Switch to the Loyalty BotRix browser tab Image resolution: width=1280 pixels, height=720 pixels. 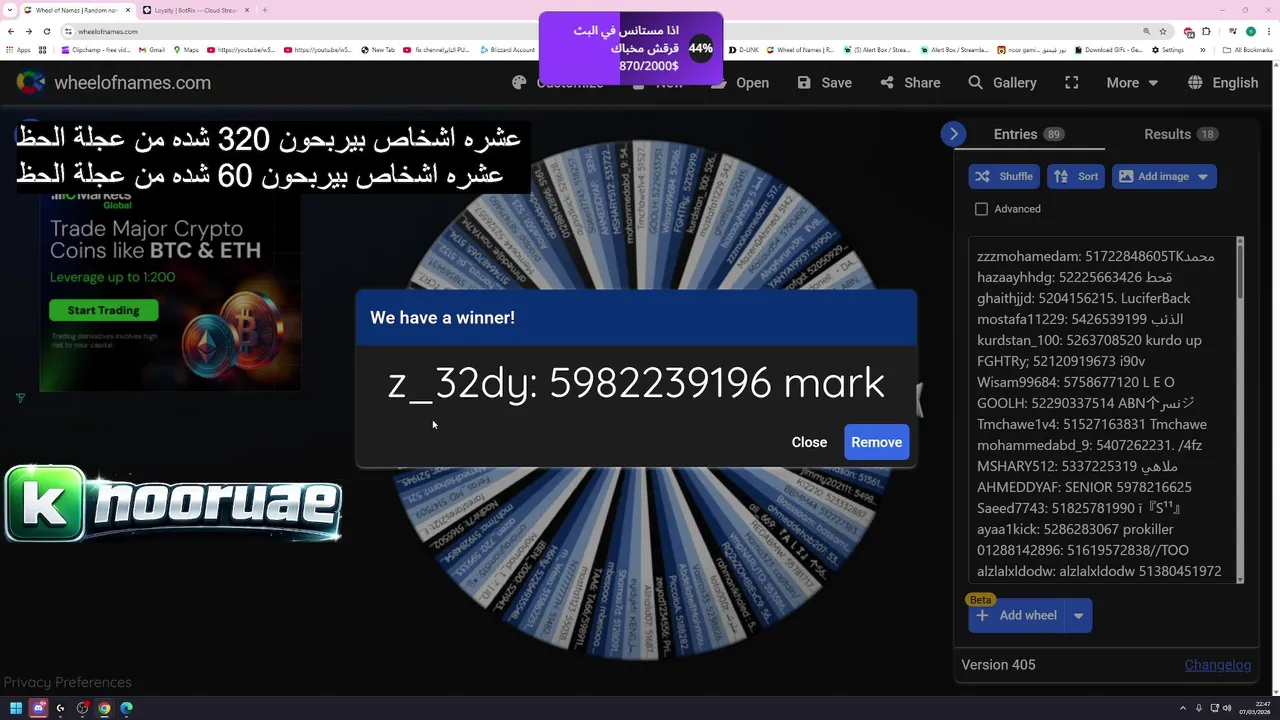pos(195,10)
